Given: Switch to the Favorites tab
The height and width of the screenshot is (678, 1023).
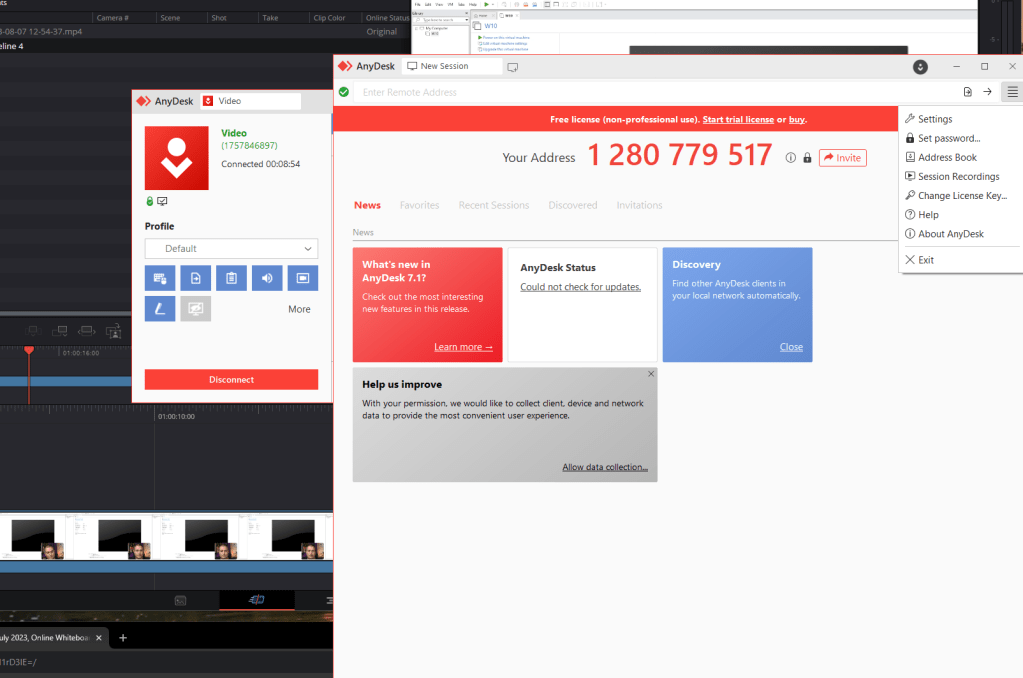Looking at the screenshot, I should tap(420, 205).
